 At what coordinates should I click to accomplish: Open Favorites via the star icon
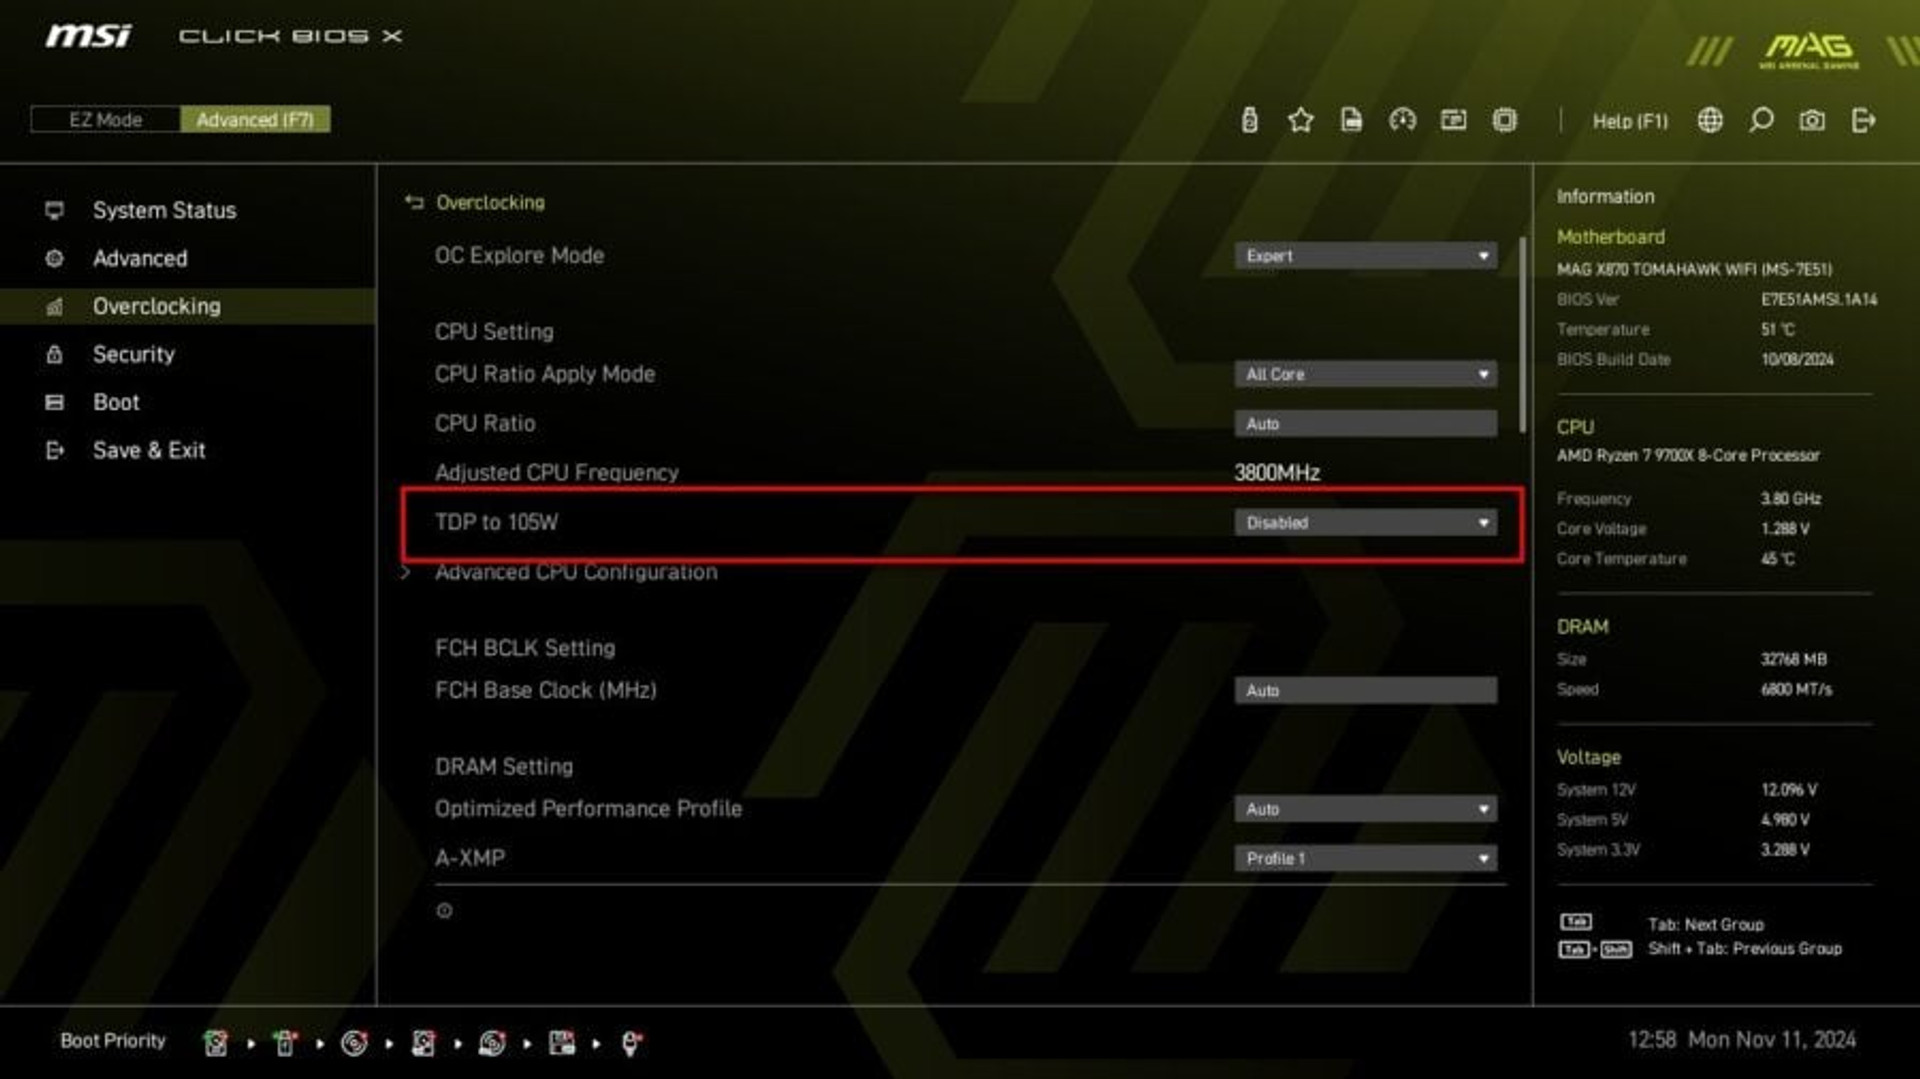[1300, 121]
